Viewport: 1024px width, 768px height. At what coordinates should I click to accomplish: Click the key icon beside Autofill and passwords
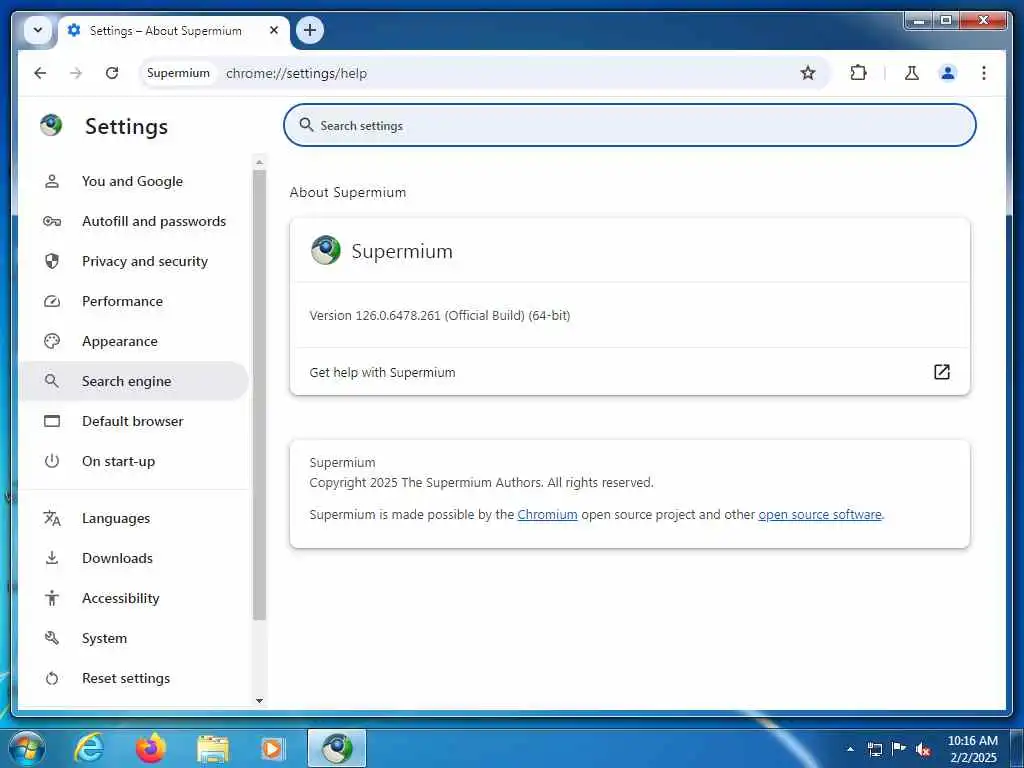pos(52,221)
